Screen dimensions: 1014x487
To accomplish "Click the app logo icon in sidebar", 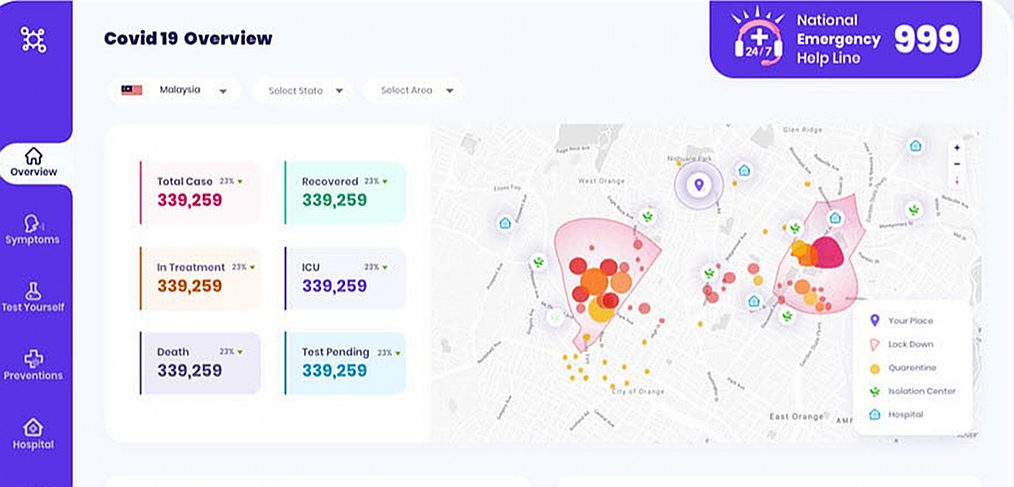I will [34, 39].
